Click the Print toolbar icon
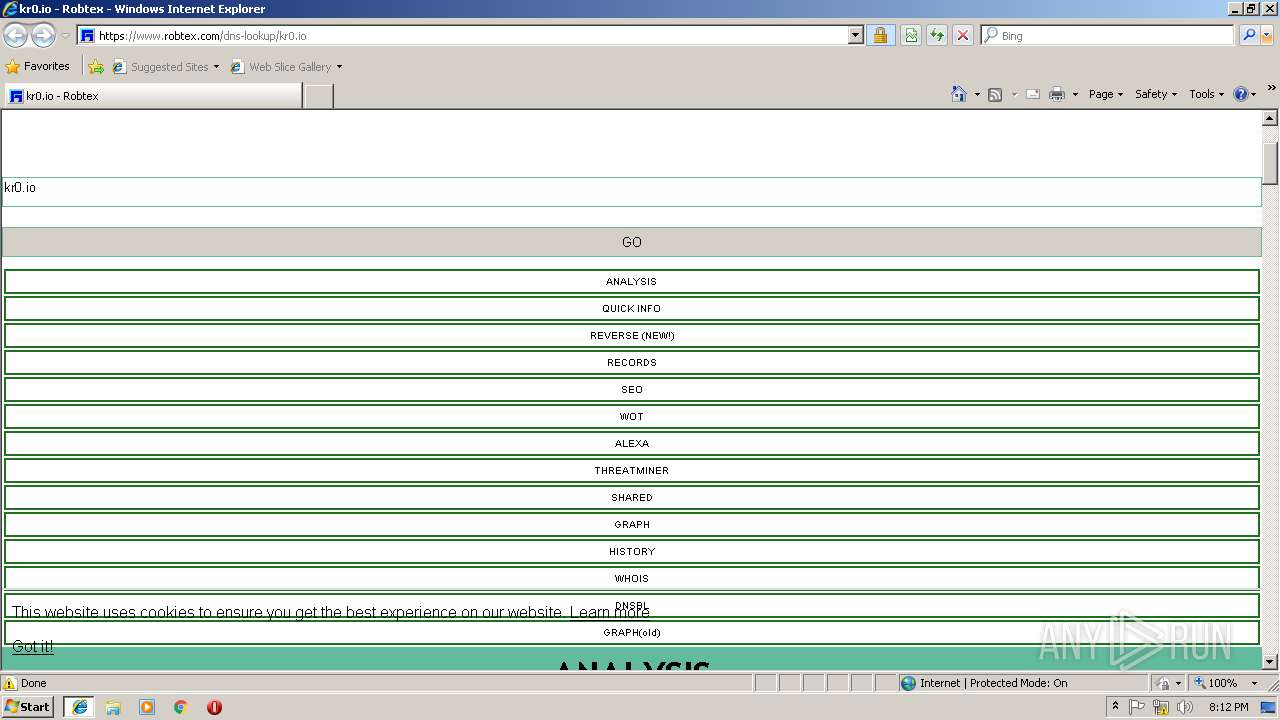Image resolution: width=1280 pixels, height=720 pixels. [x=1057, y=94]
